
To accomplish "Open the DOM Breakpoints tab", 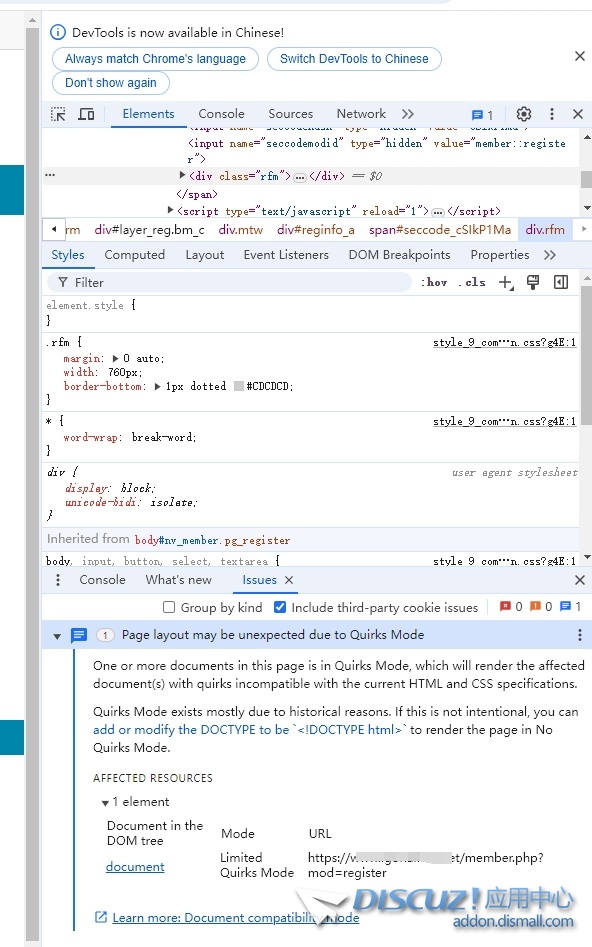I will (399, 255).
